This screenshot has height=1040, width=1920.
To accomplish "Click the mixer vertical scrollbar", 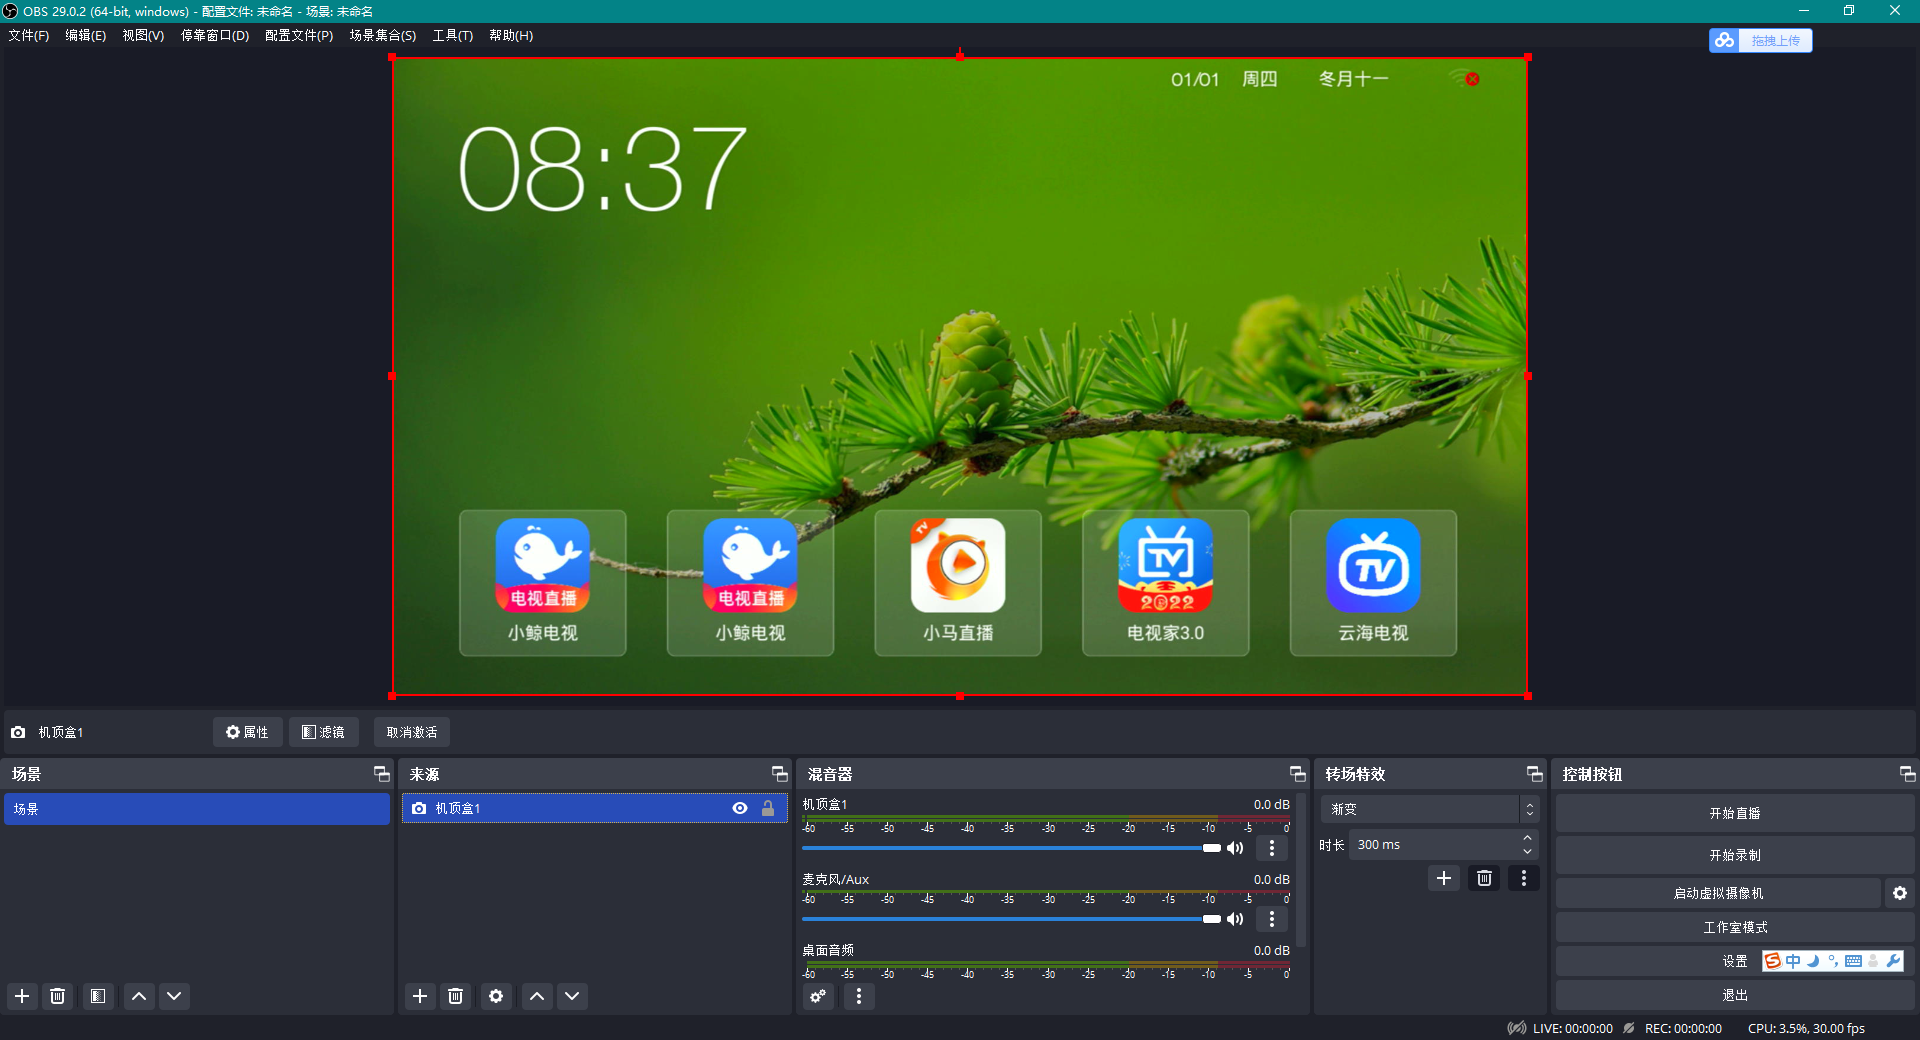I will click(1300, 870).
